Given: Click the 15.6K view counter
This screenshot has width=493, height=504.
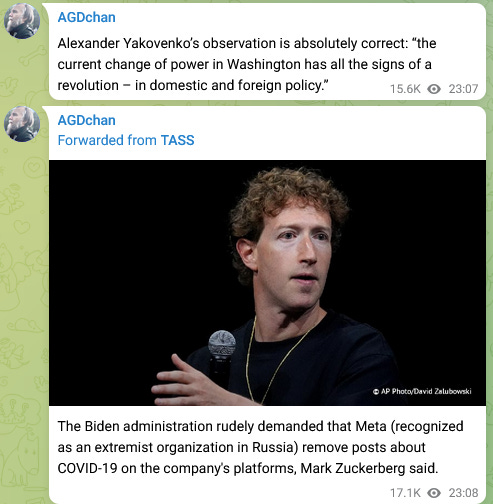Looking at the screenshot, I should click(x=405, y=89).
